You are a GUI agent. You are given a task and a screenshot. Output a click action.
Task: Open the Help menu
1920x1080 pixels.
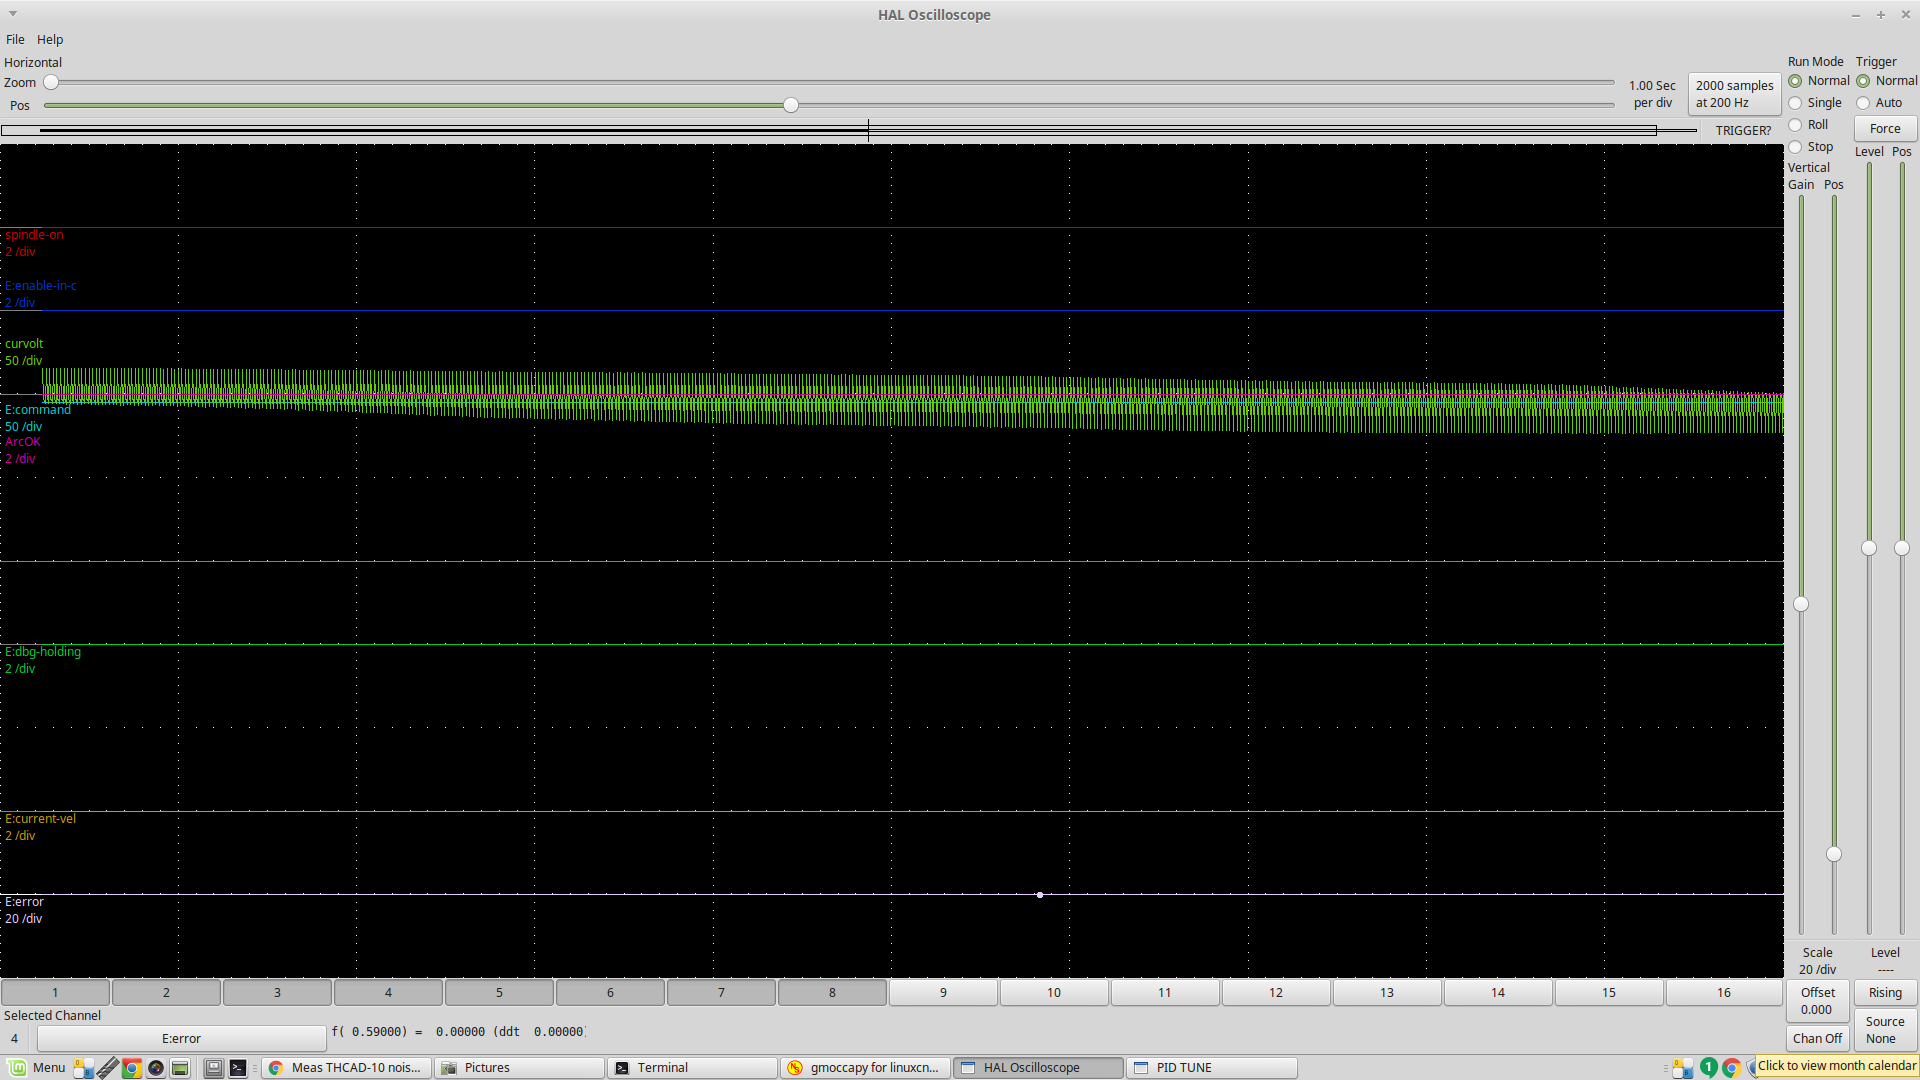50,40
